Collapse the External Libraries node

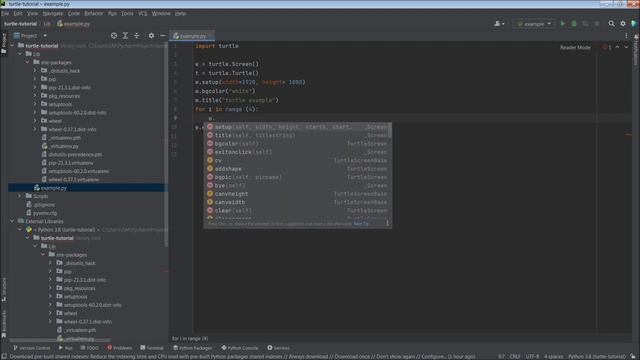click(x=12, y=221)
